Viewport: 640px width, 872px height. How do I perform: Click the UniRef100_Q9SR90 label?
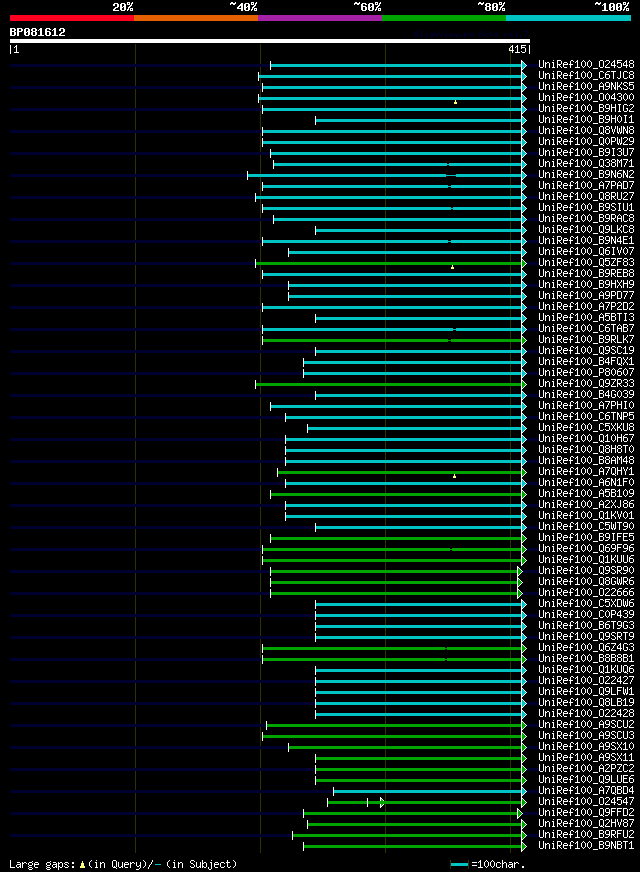pos(586,571)
